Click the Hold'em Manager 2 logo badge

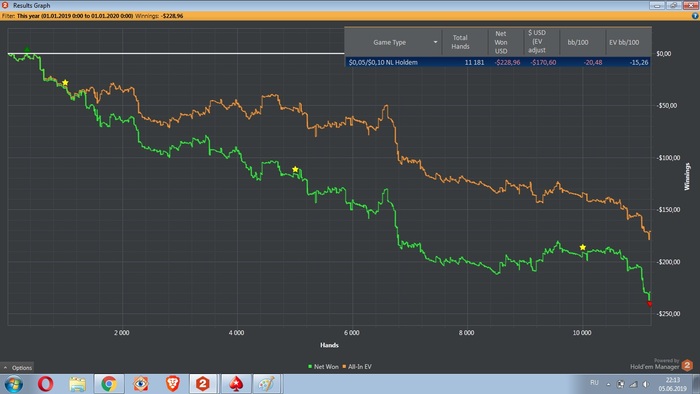[x=687, y=365]
